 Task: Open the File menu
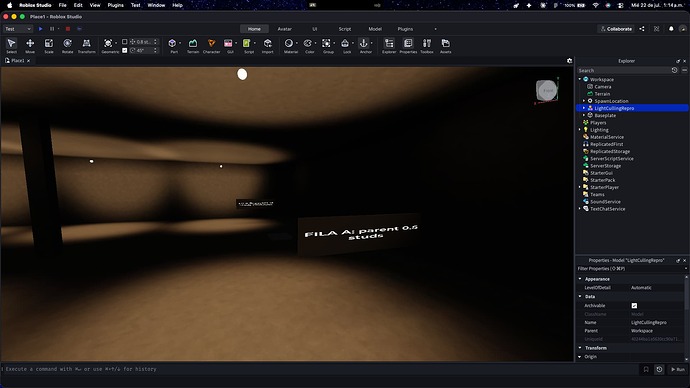pos(62,5)
